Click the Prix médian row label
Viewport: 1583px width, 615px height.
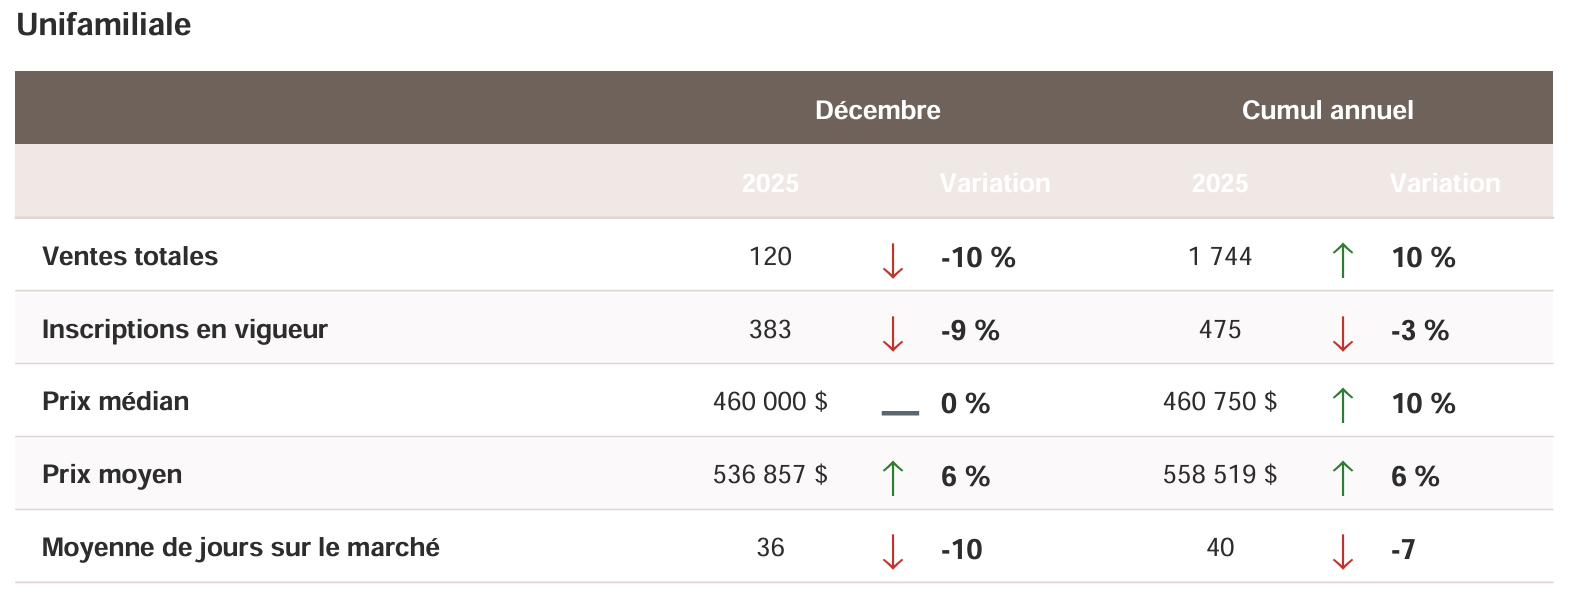(116, 401)
